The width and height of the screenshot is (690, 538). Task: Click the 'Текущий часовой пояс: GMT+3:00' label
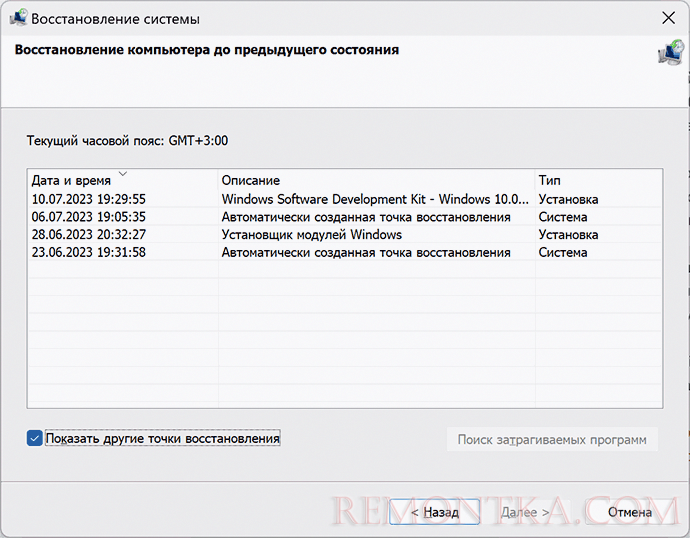127,141
